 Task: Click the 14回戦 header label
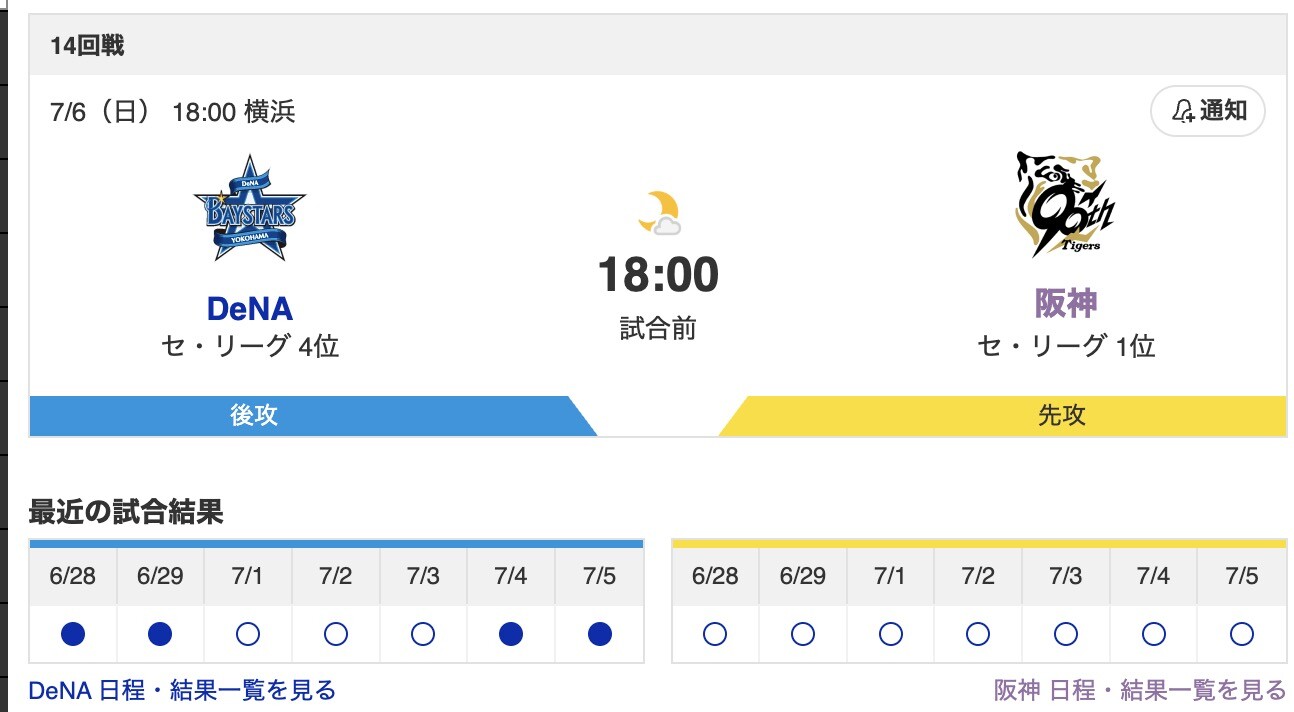[87, 46]
